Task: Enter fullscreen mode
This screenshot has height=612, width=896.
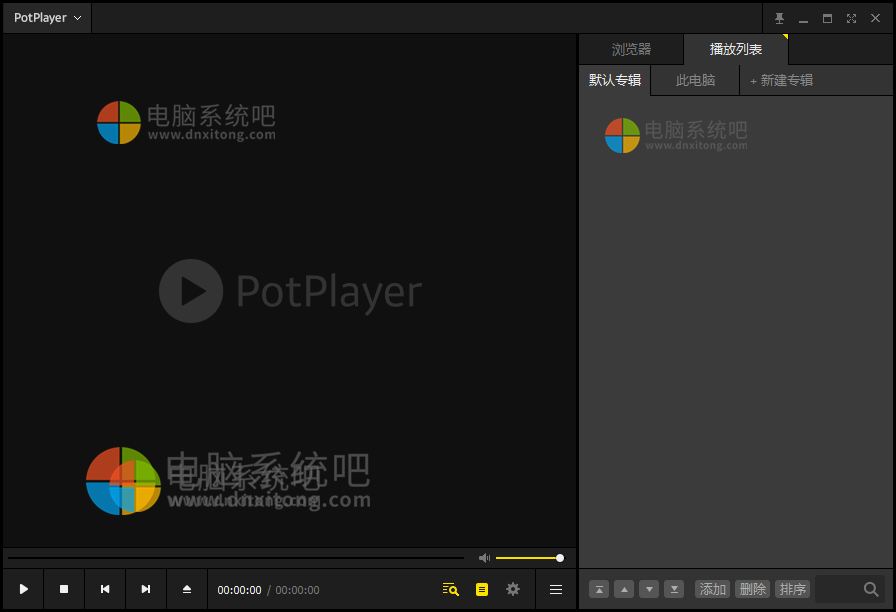Action: [x=851, y=18]
